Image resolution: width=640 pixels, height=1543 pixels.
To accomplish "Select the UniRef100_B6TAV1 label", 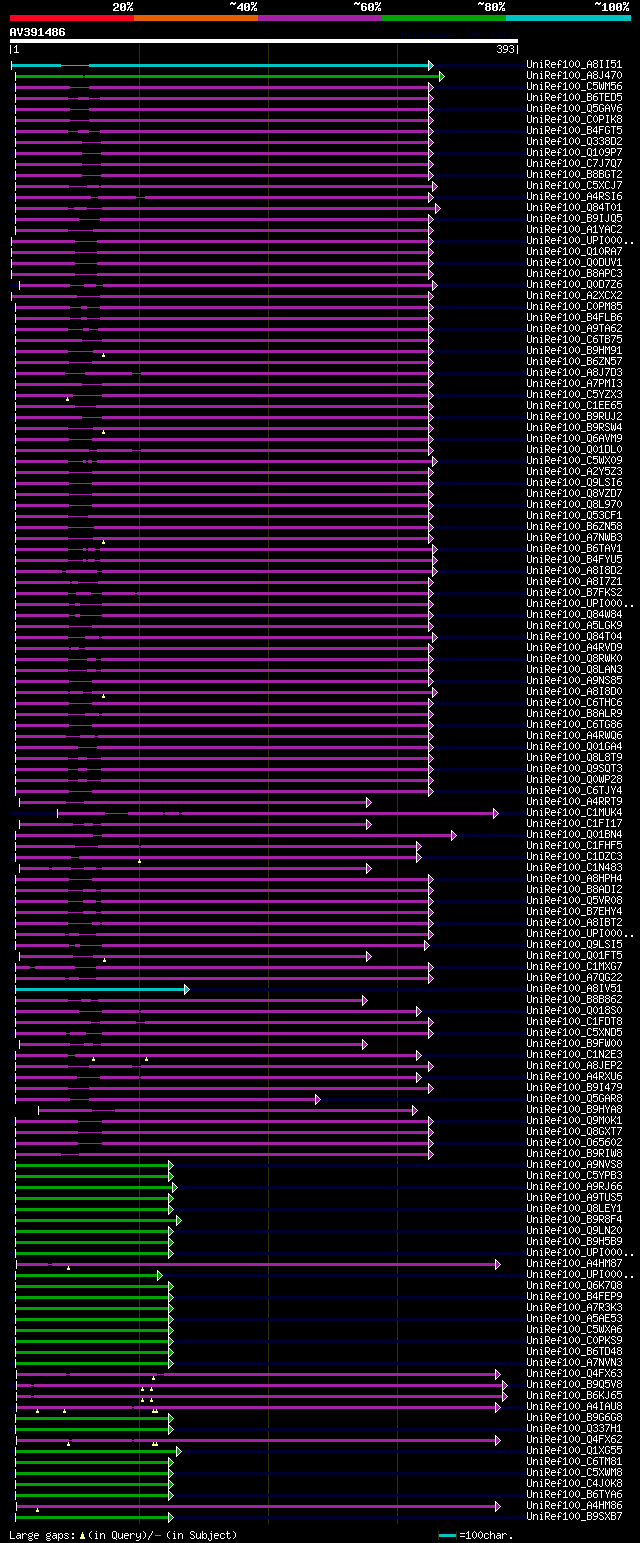I will pyautogui.click(x=575, y=549).
